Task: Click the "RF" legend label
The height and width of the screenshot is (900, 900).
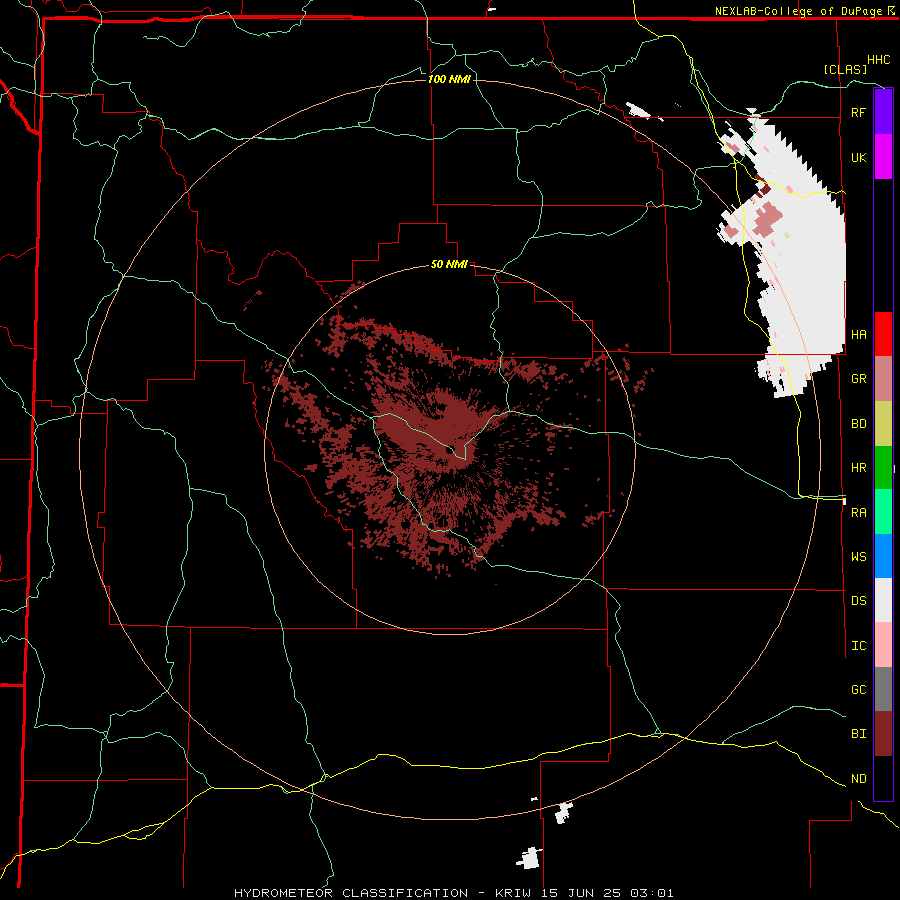Action: point(858,112)
